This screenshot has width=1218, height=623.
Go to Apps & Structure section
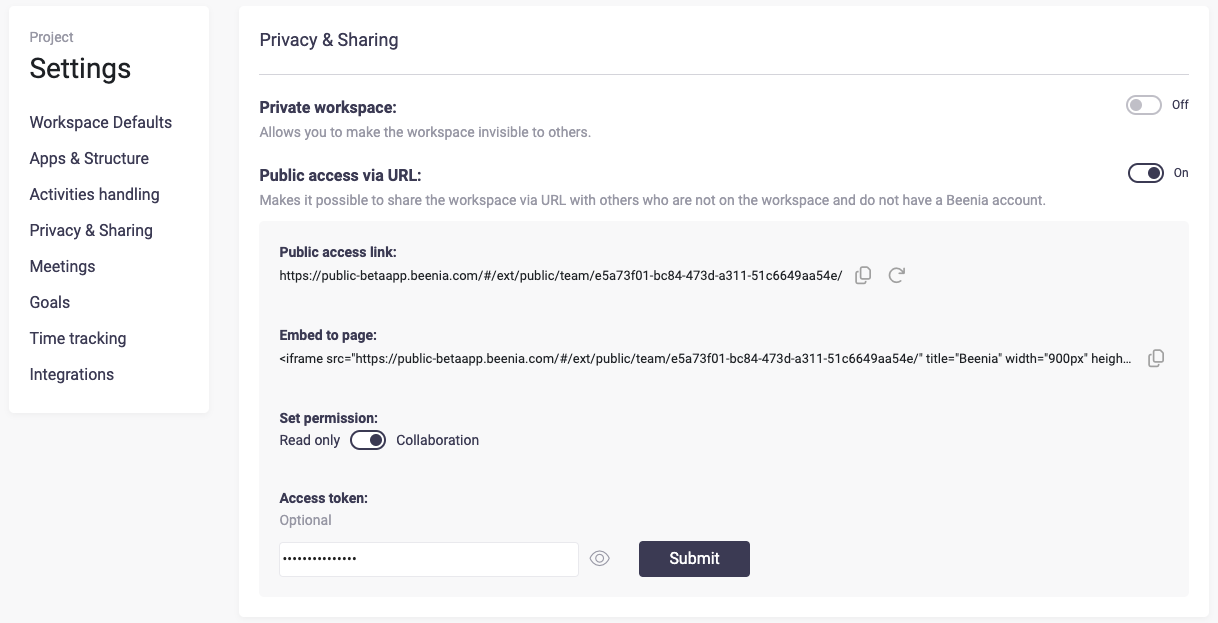[x=89, y=158]
